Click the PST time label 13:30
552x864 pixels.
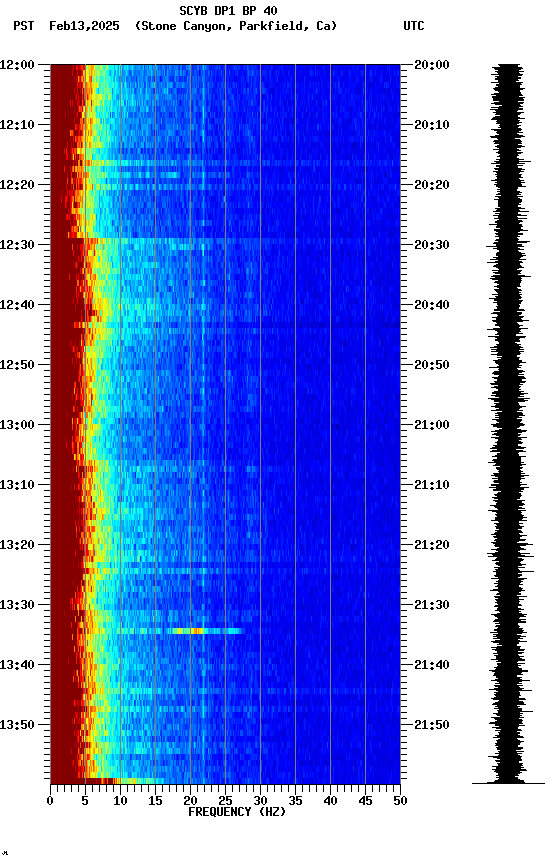click(17, 606)
